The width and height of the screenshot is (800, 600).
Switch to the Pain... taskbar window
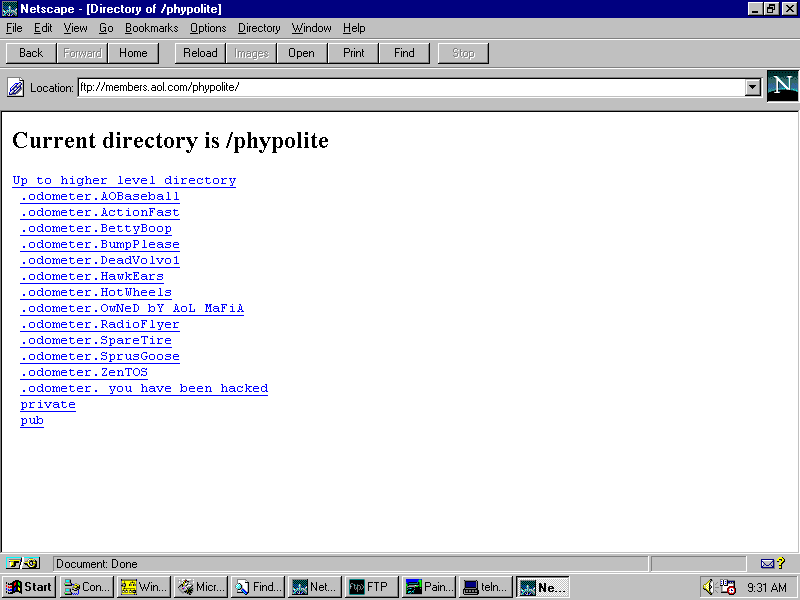(x=430, y=587)
